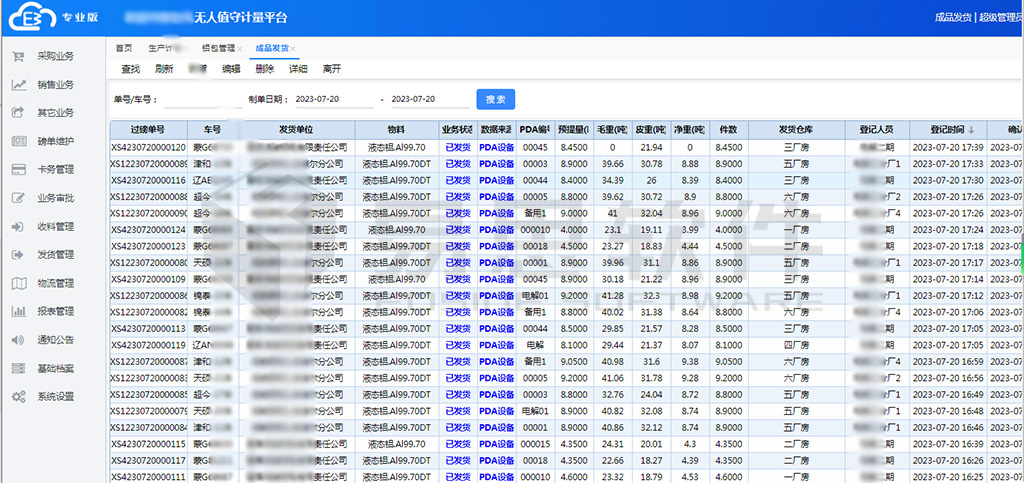Viewport: 1024px width, 483px height.
Task: Switch to the 首页 tab
Action: click(x=123, y=48)
